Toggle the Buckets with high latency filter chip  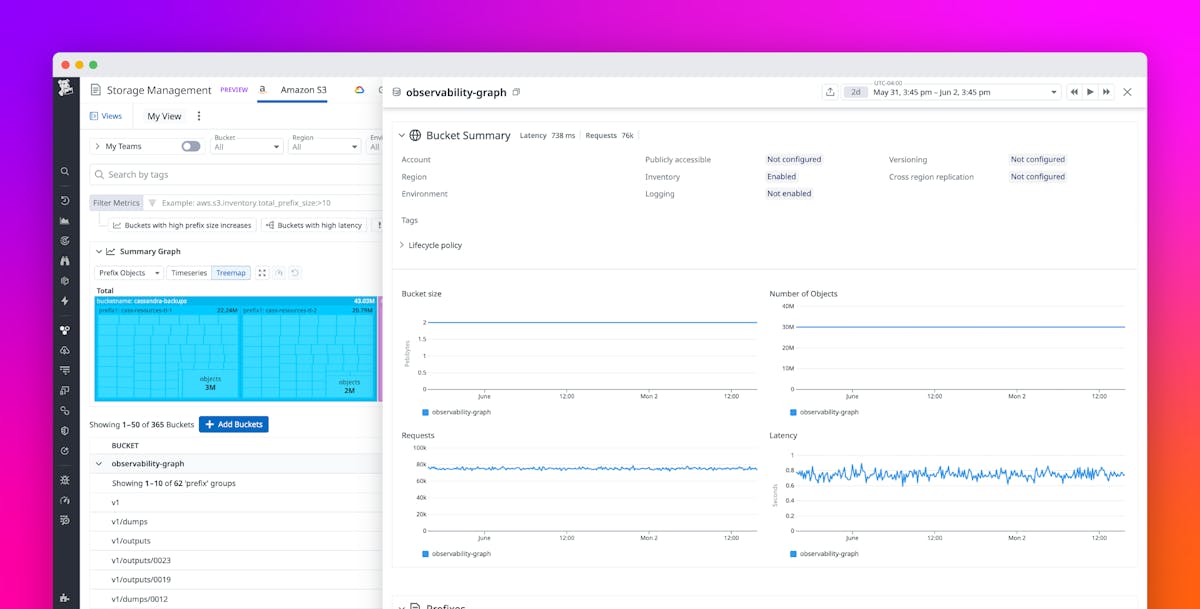[x=316, y=224]
